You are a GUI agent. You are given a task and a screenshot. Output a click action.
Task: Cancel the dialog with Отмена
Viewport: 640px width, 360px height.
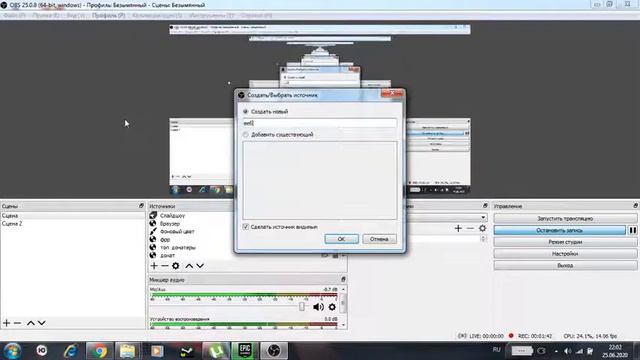point(379,239)
